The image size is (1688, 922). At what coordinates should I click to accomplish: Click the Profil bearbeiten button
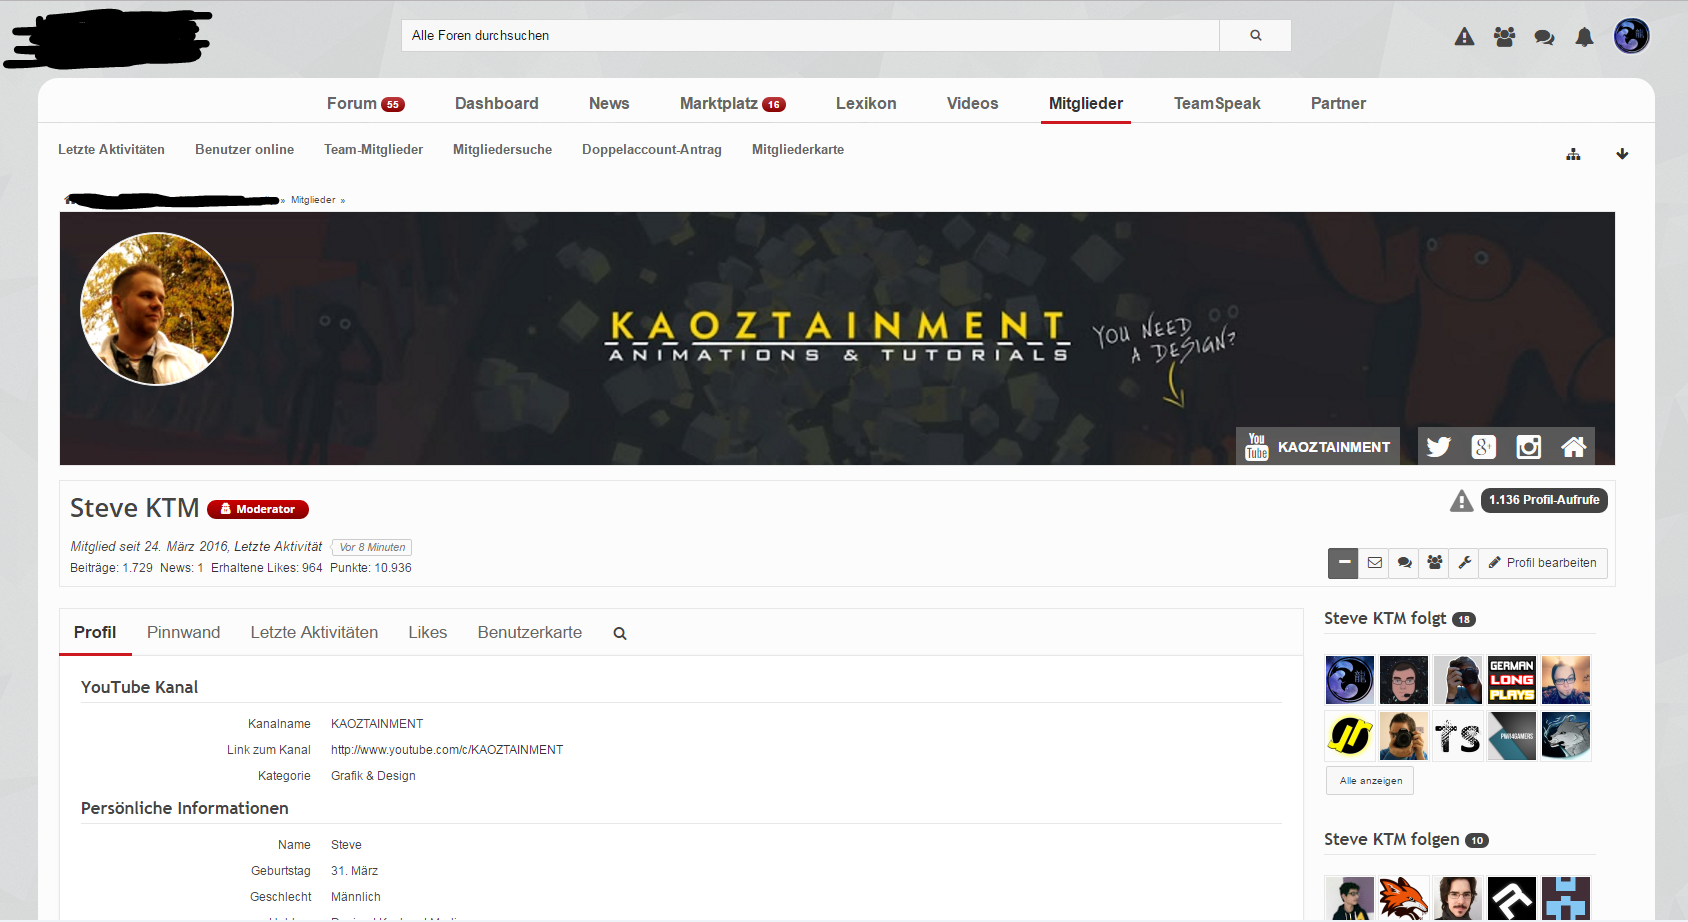(x=1543, y=563)
